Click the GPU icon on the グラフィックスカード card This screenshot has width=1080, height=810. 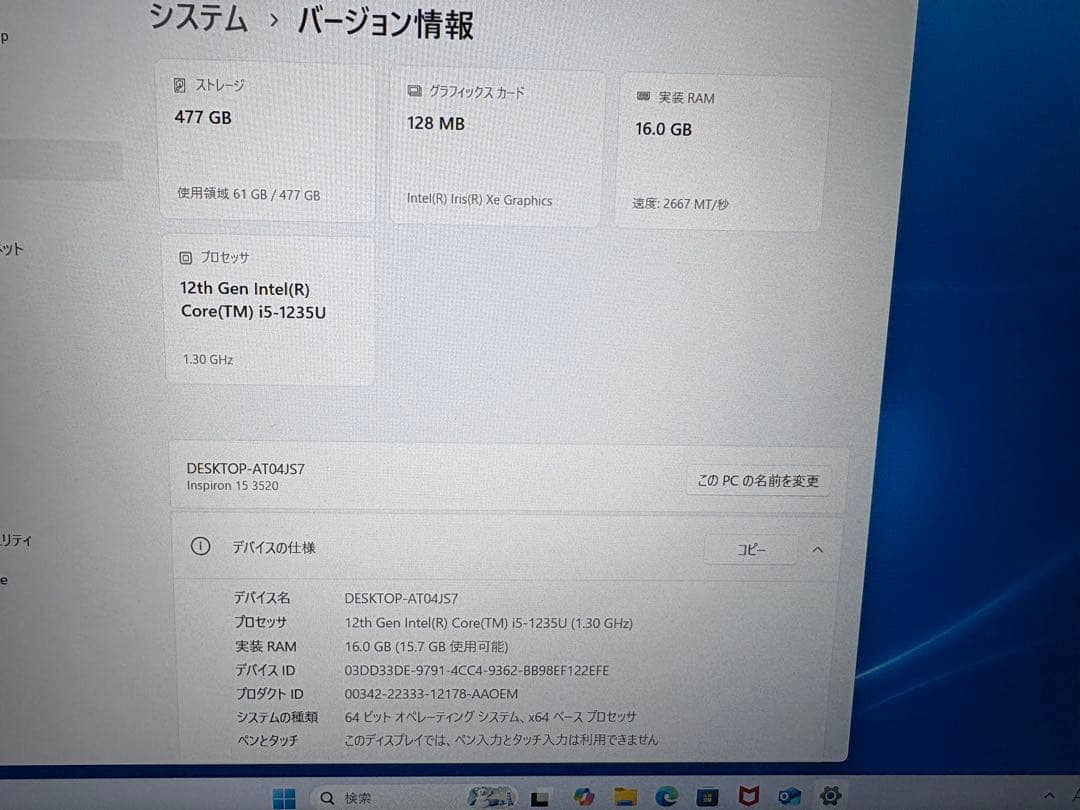(413, 91)
